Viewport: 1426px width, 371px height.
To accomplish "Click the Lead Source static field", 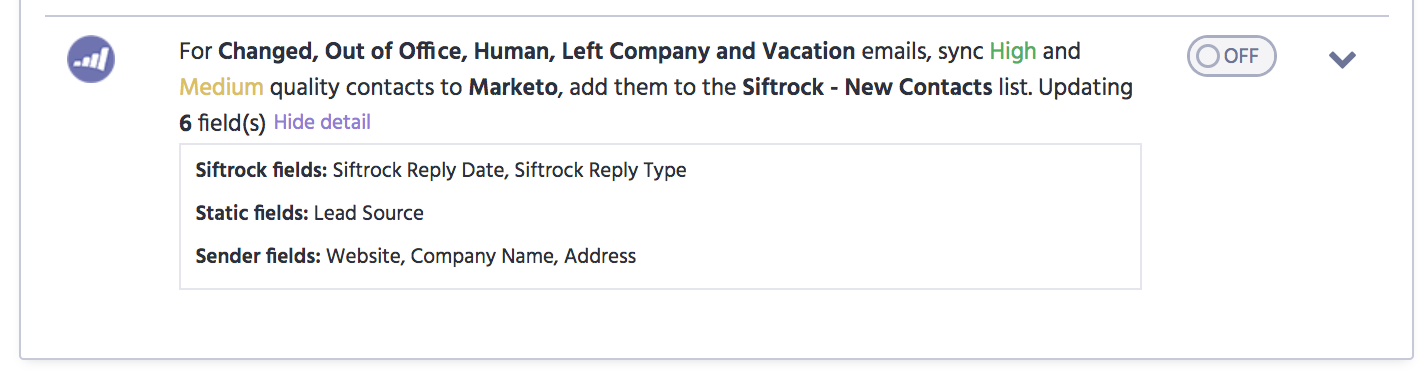I will (369, 213).
